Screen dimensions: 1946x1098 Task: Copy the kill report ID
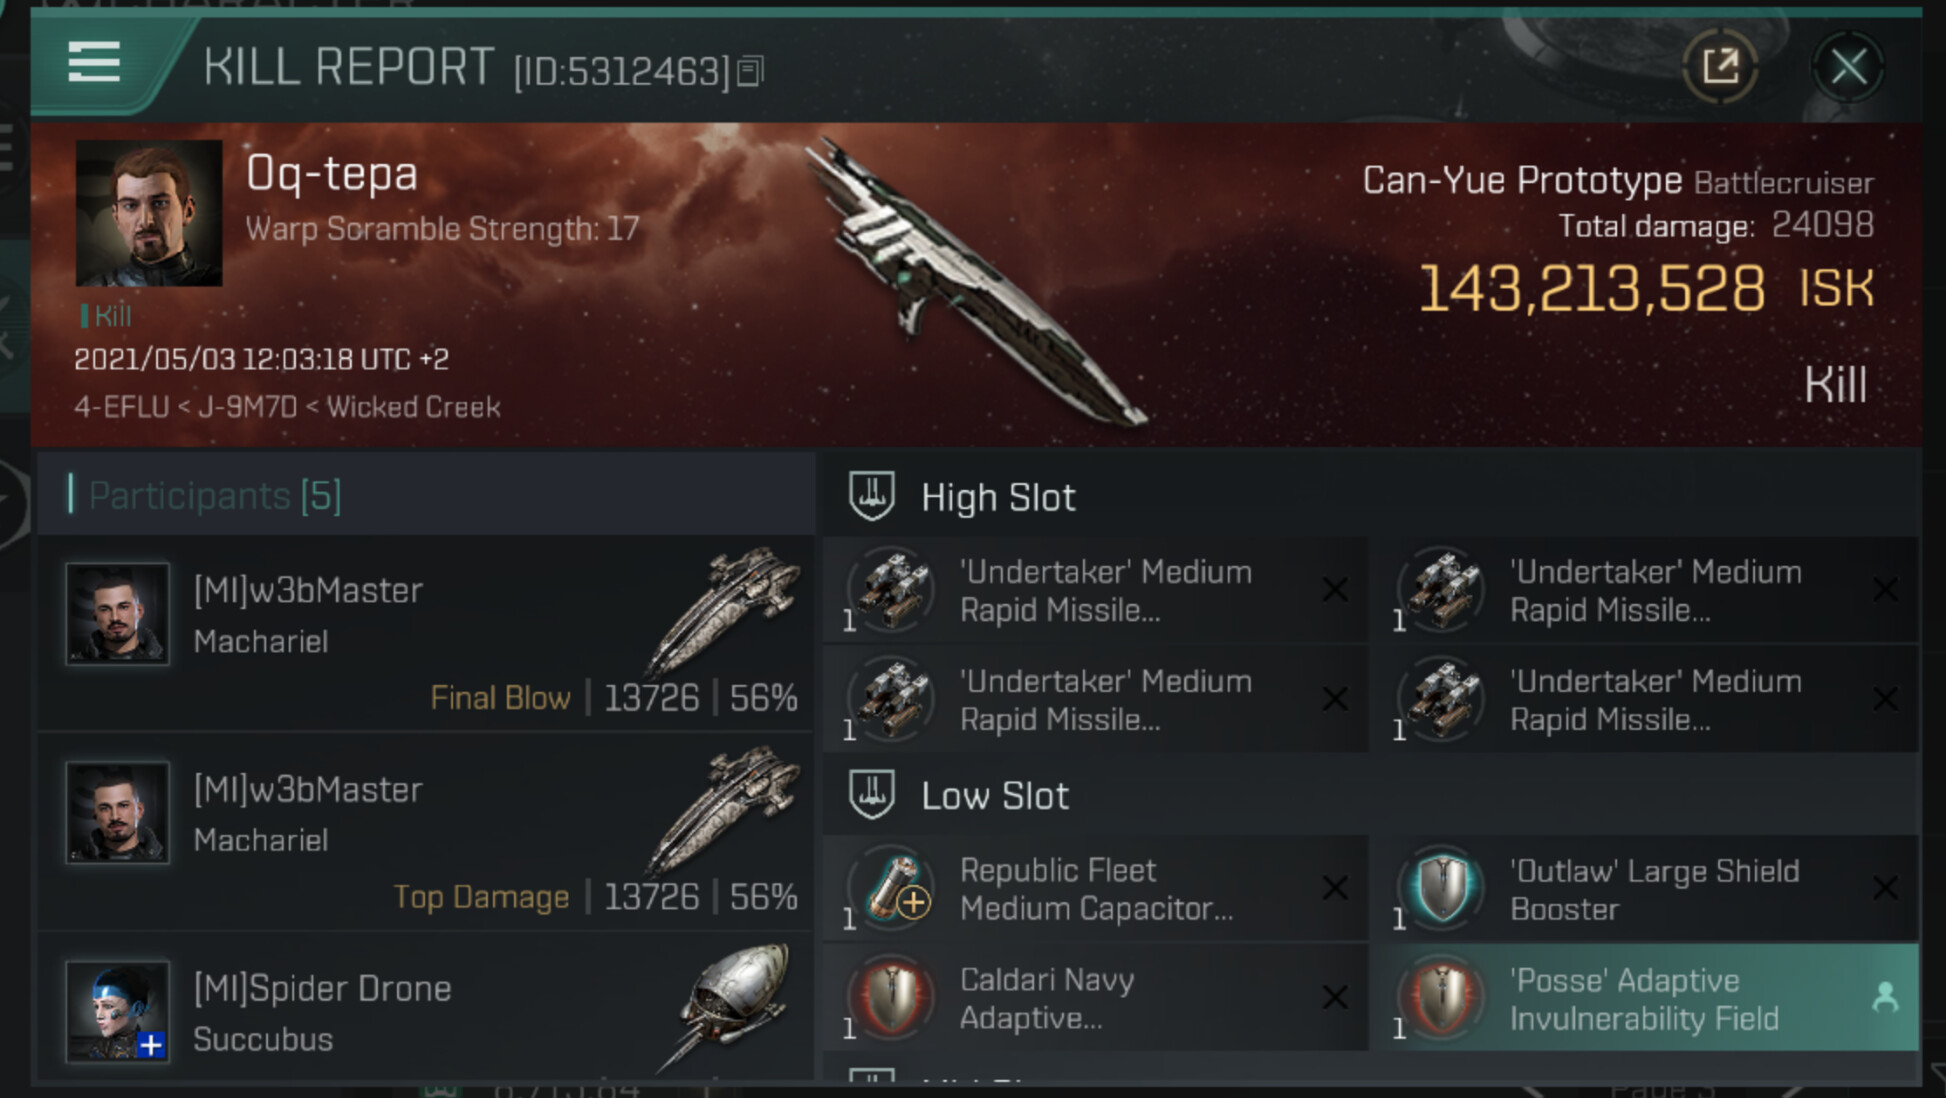click(x=750, y=71)
